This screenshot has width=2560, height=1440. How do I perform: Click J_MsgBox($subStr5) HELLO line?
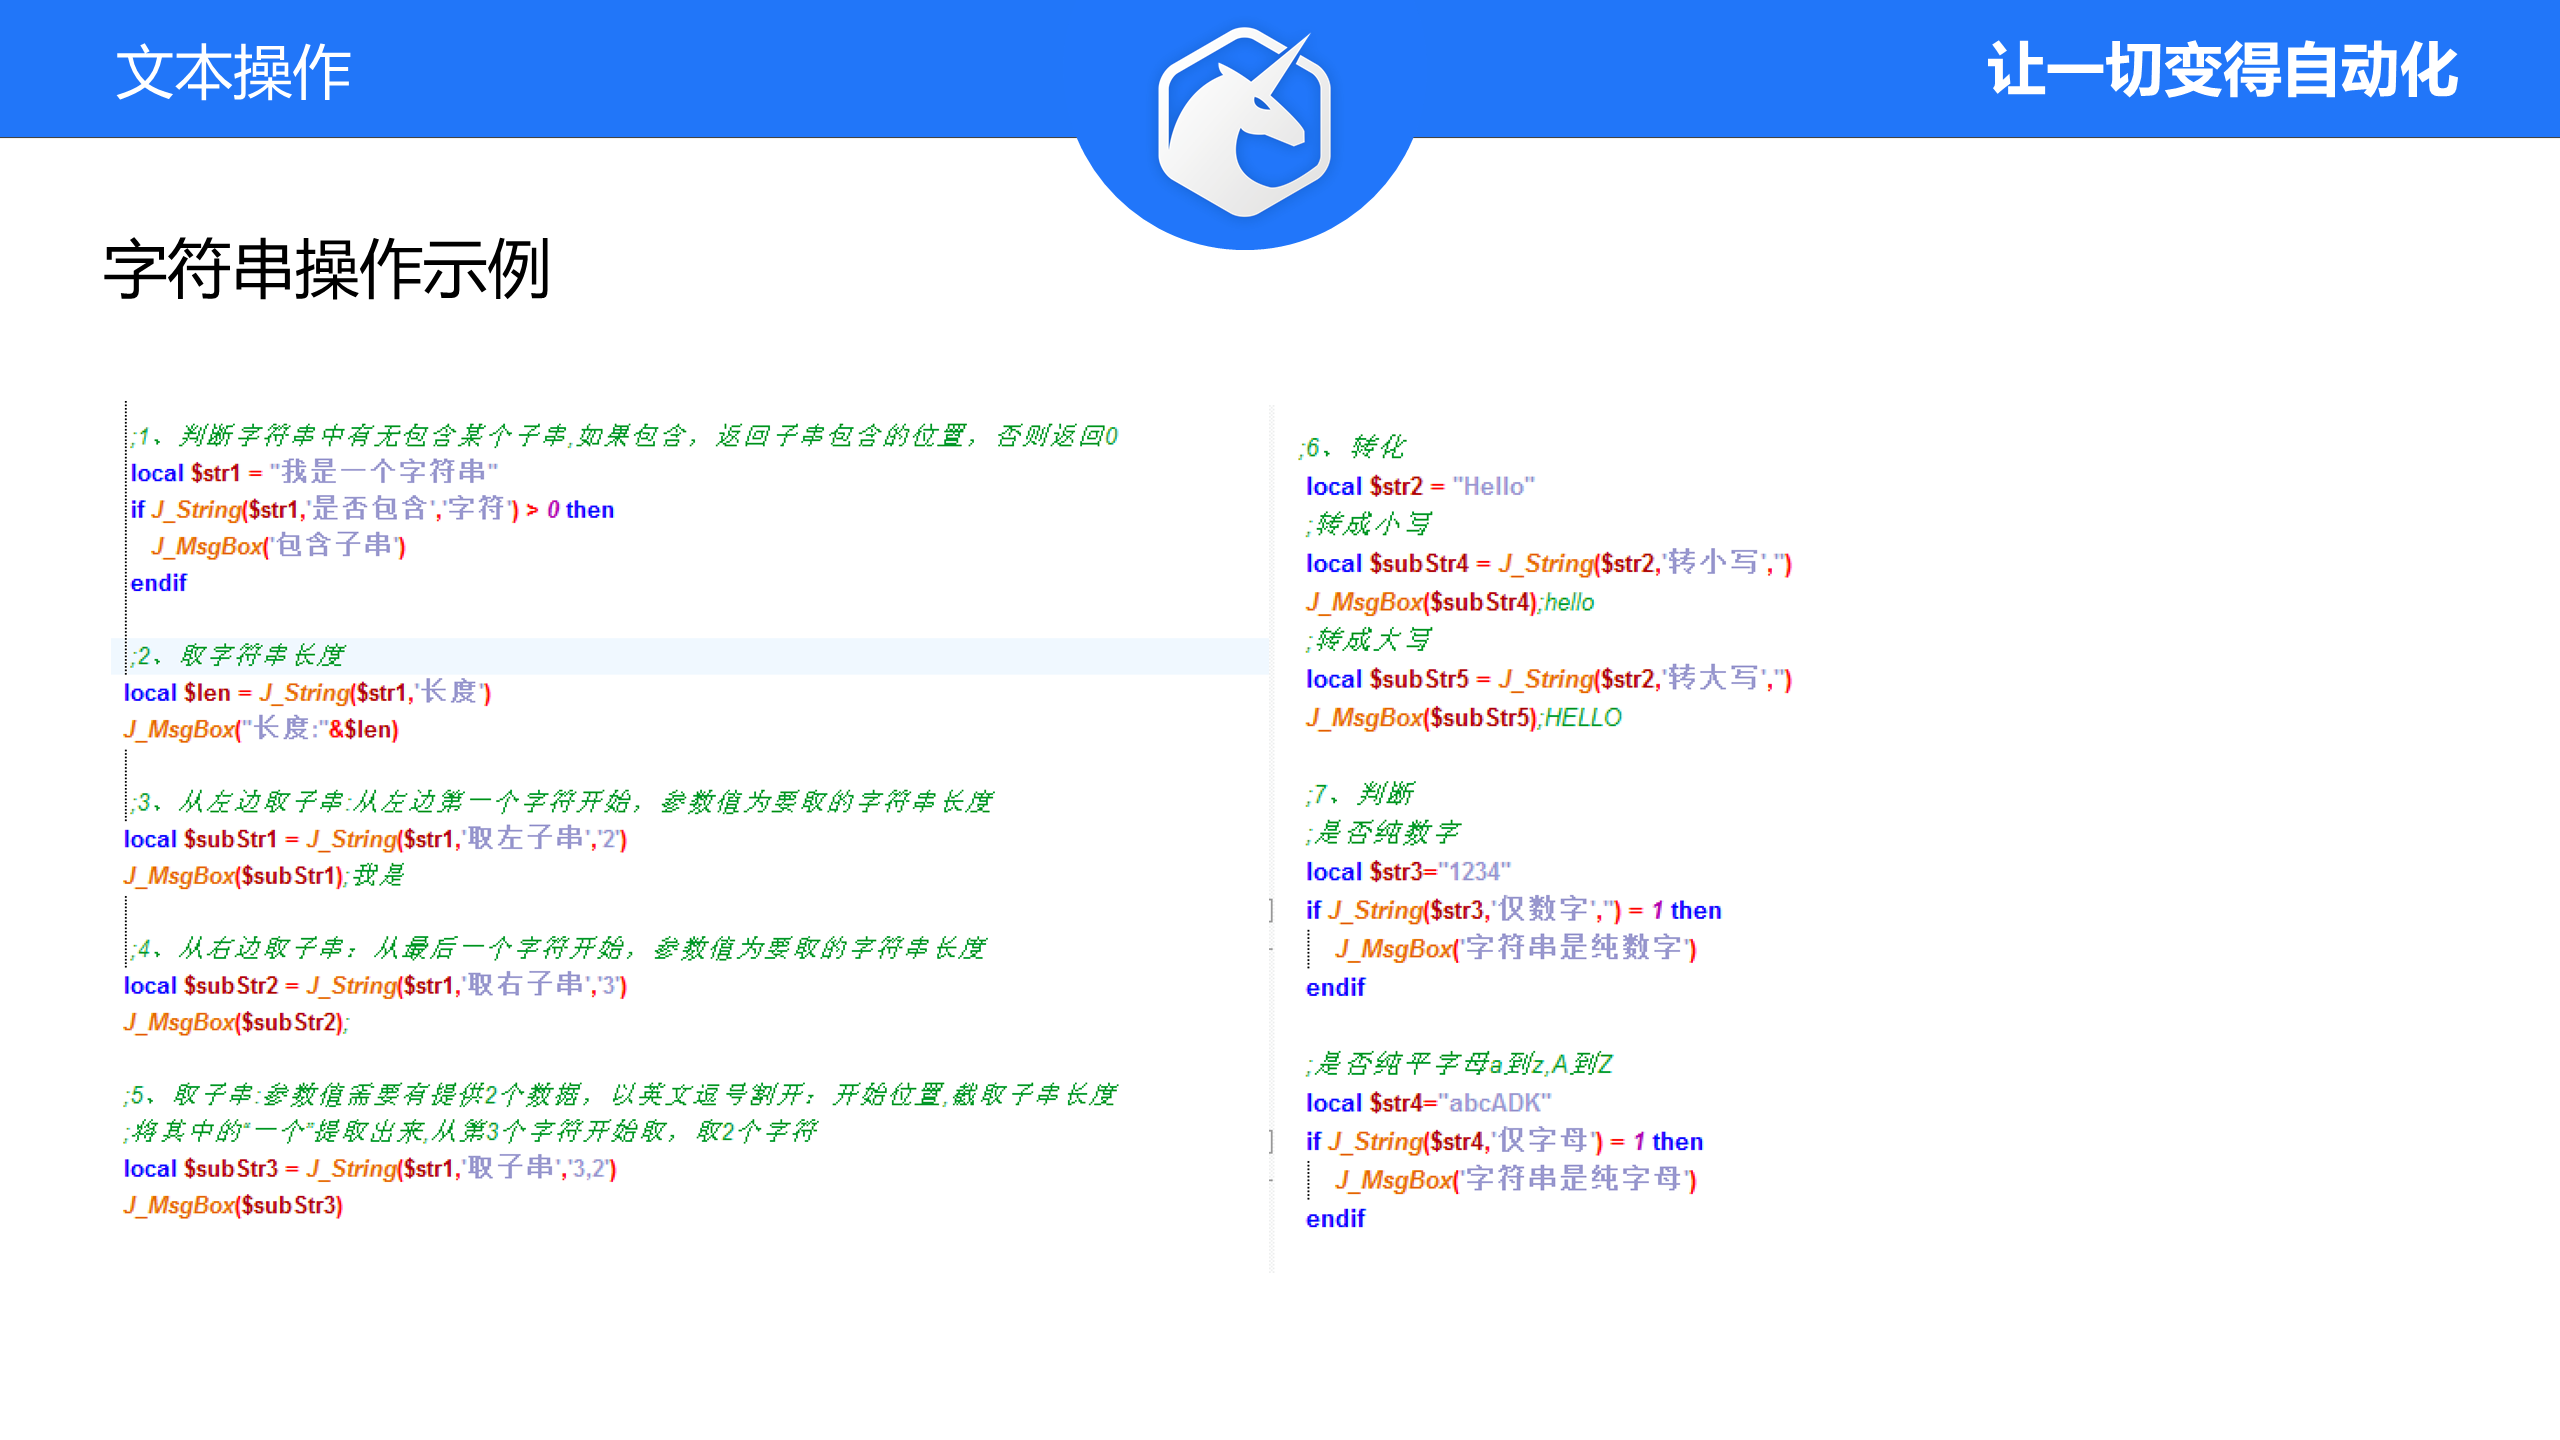point(1462,717)
